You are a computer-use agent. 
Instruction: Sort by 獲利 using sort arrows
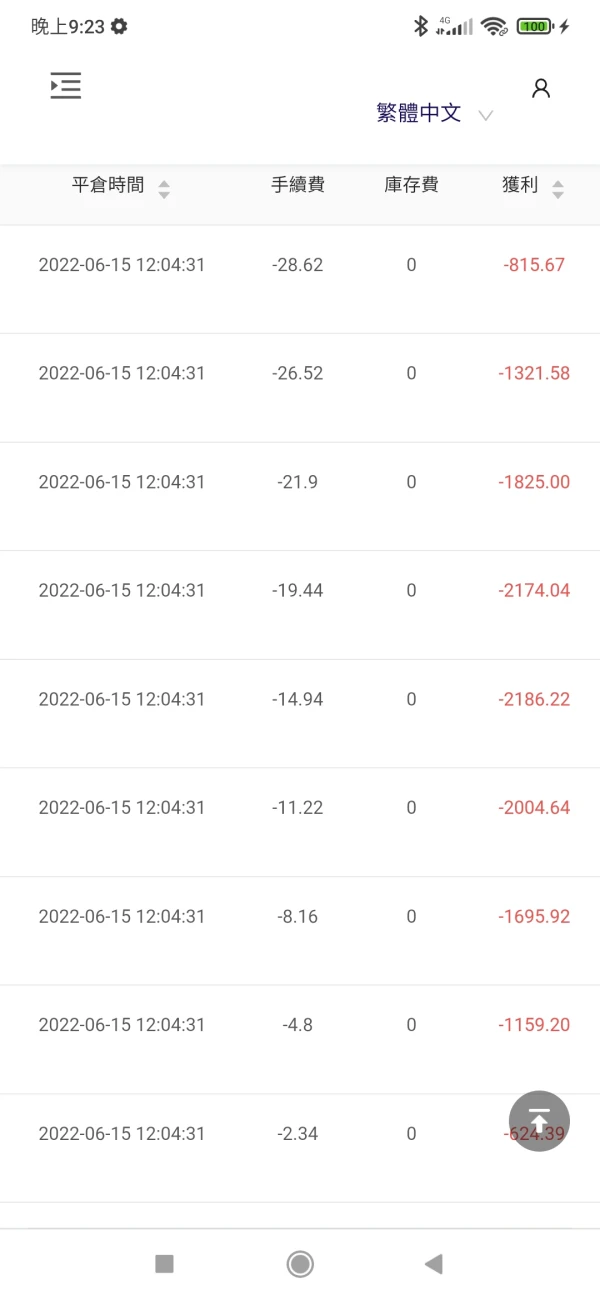[x=558, y=189]
